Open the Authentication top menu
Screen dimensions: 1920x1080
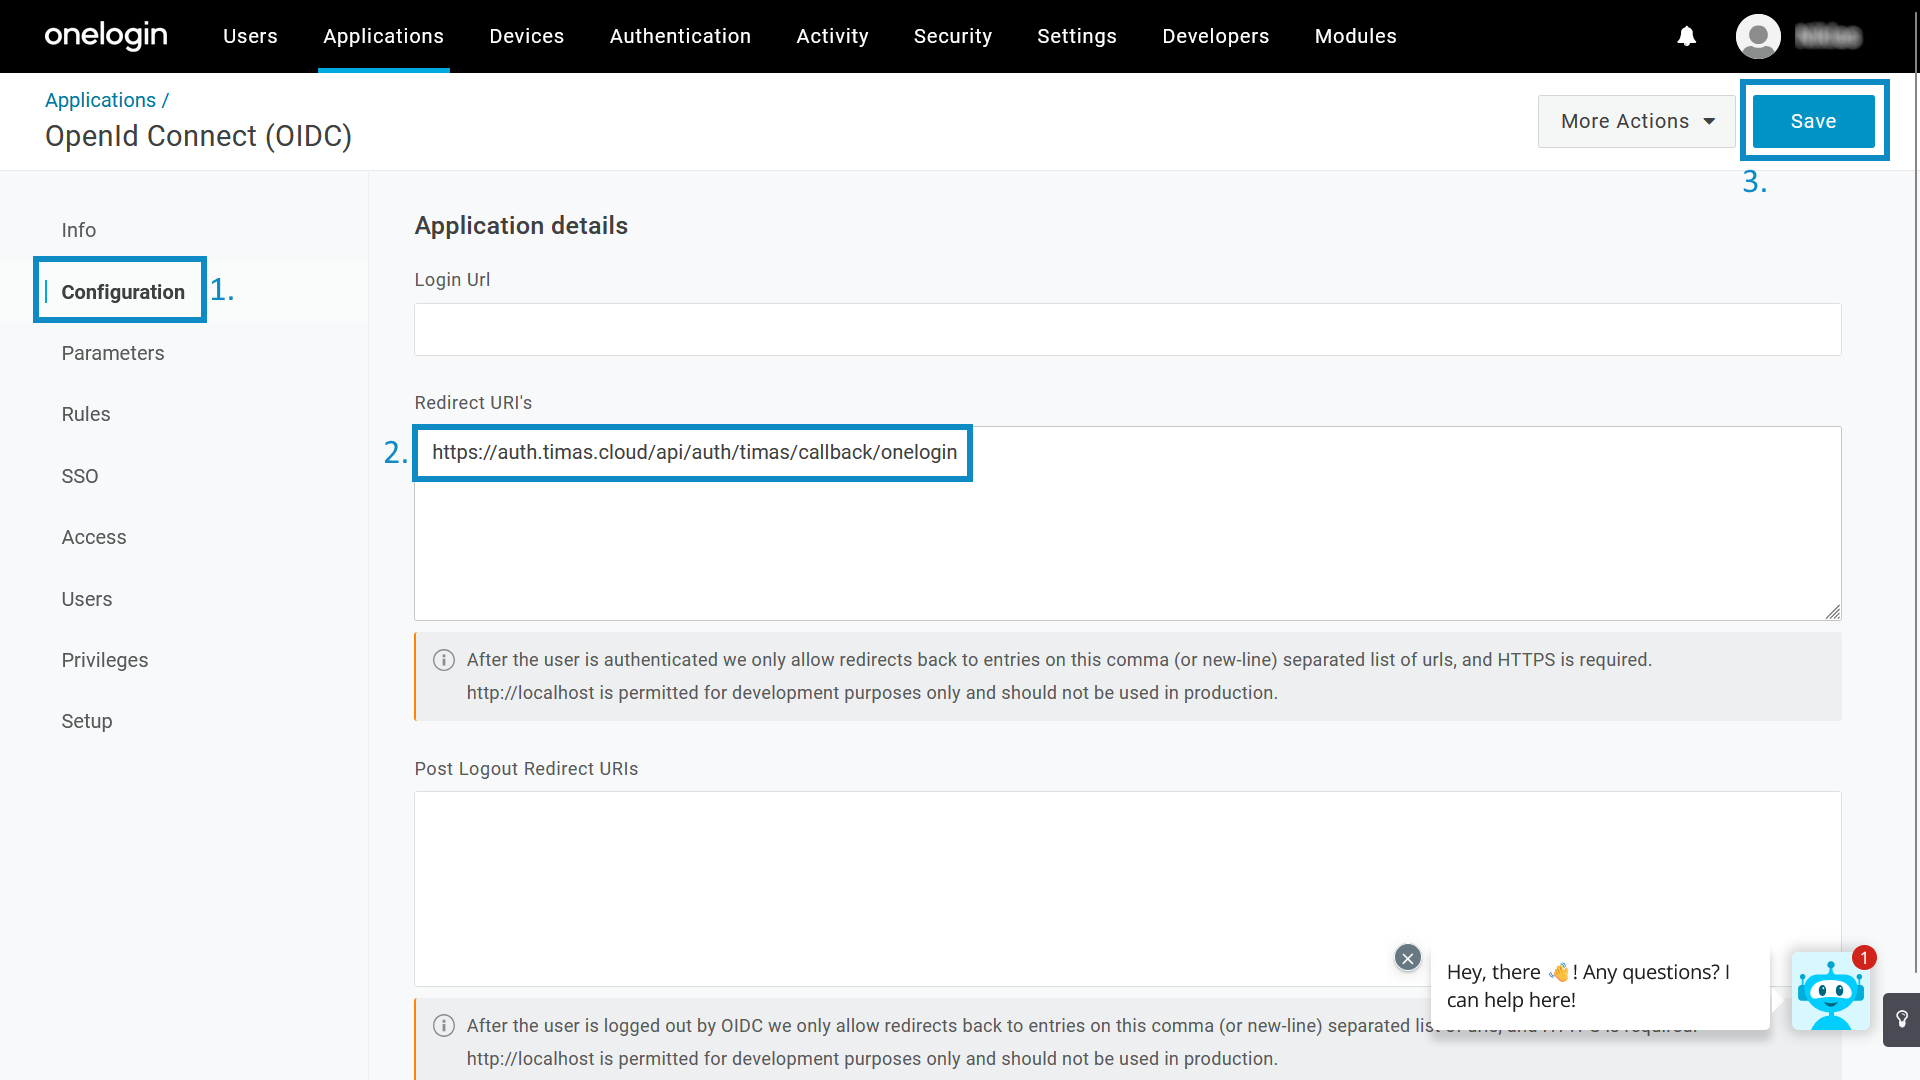point(680,36)
